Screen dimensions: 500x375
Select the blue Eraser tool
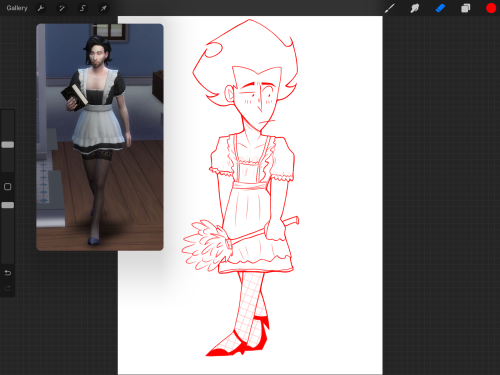(440, 8)
